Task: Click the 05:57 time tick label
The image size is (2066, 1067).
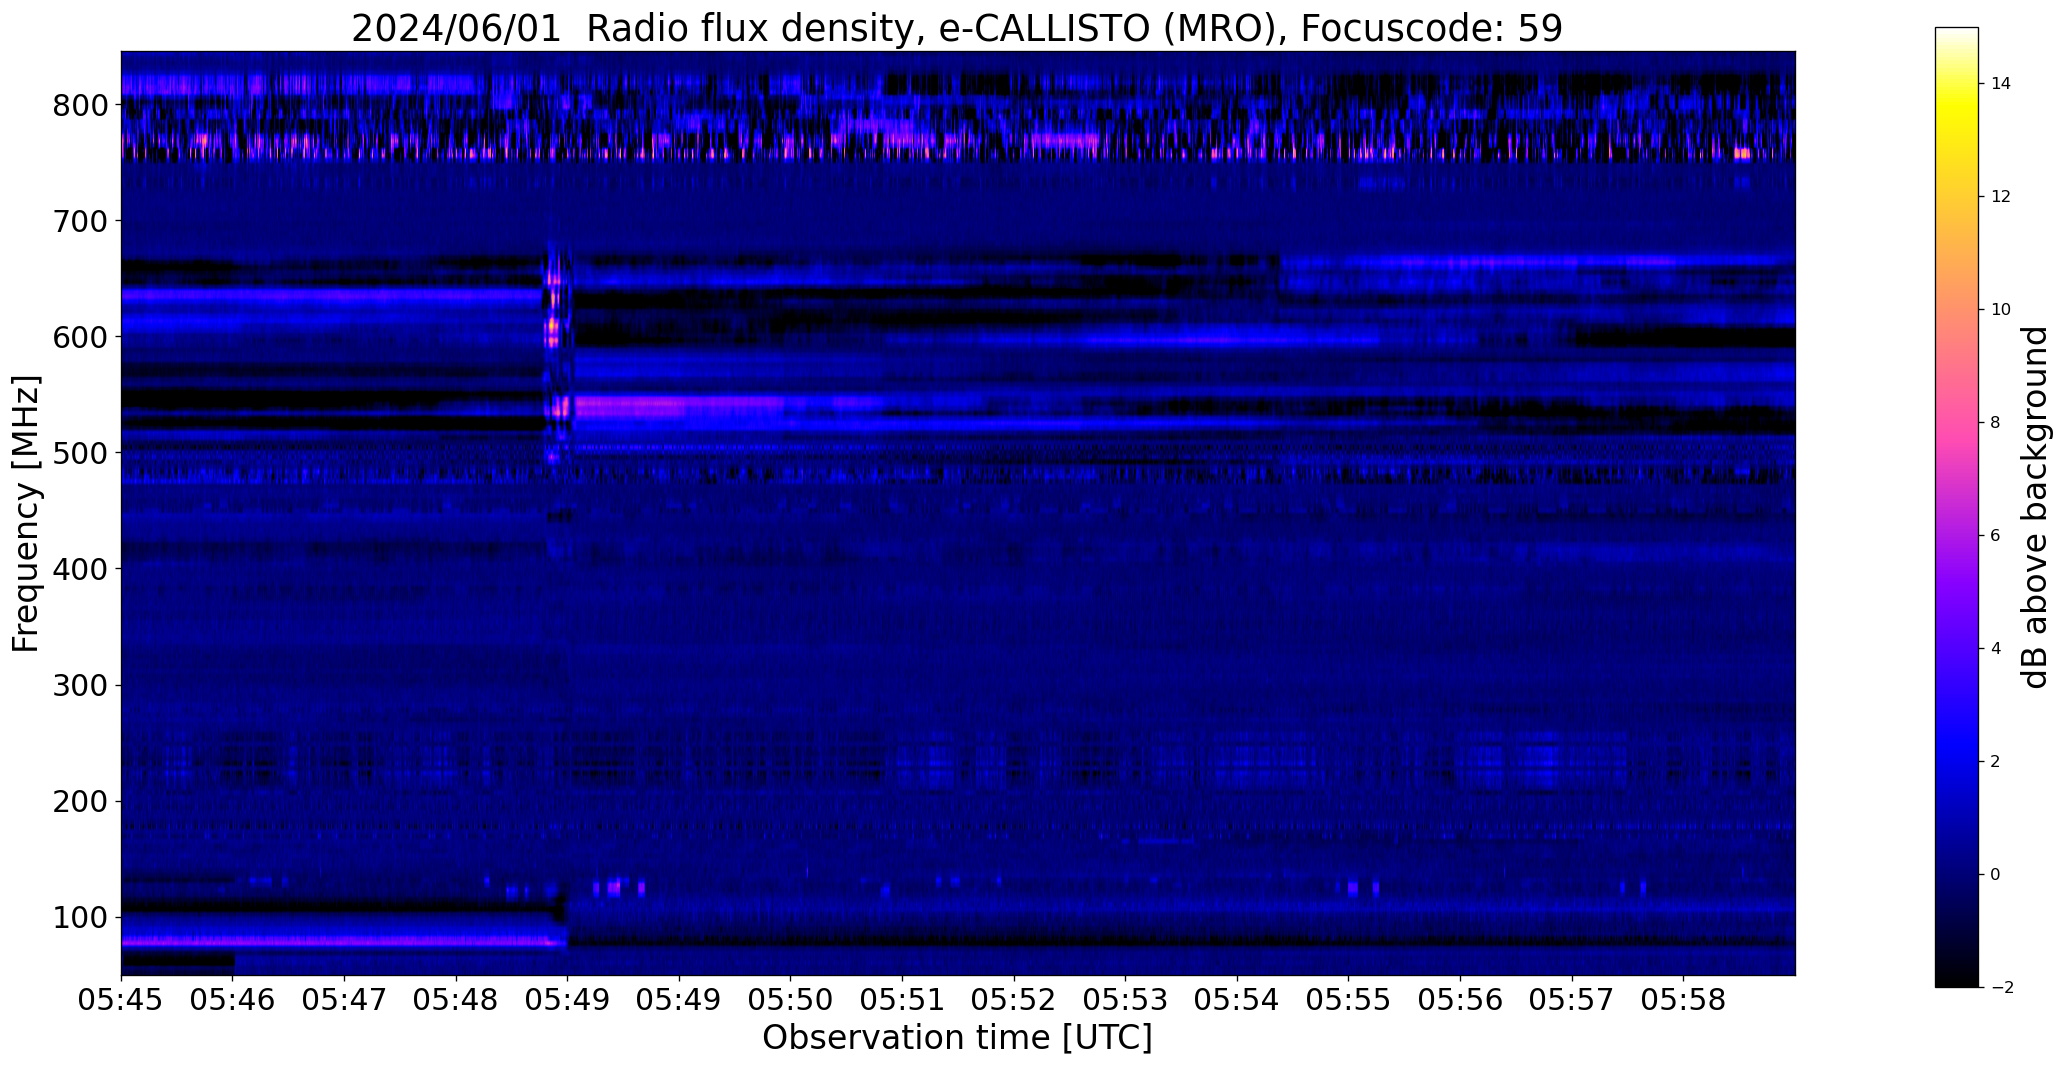Action: 1572,1001
